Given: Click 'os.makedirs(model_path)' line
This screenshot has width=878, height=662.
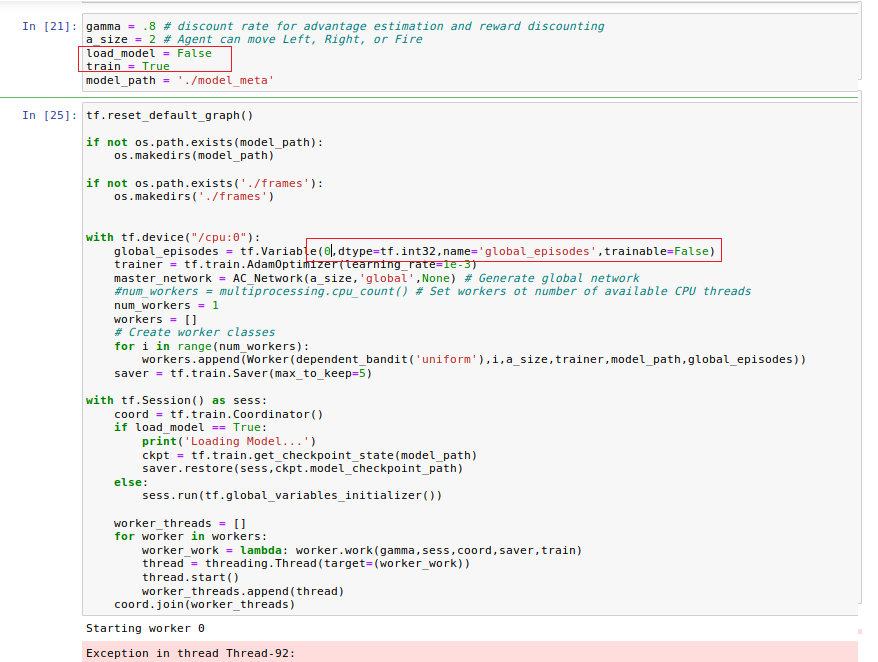Looking at the screenshot, I should click(x=194, y=156).
